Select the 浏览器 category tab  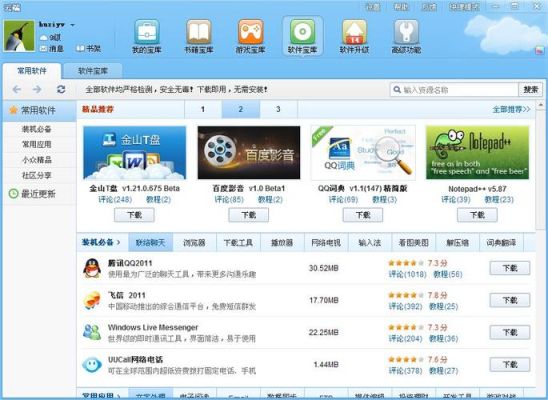(x=194, y=242)
